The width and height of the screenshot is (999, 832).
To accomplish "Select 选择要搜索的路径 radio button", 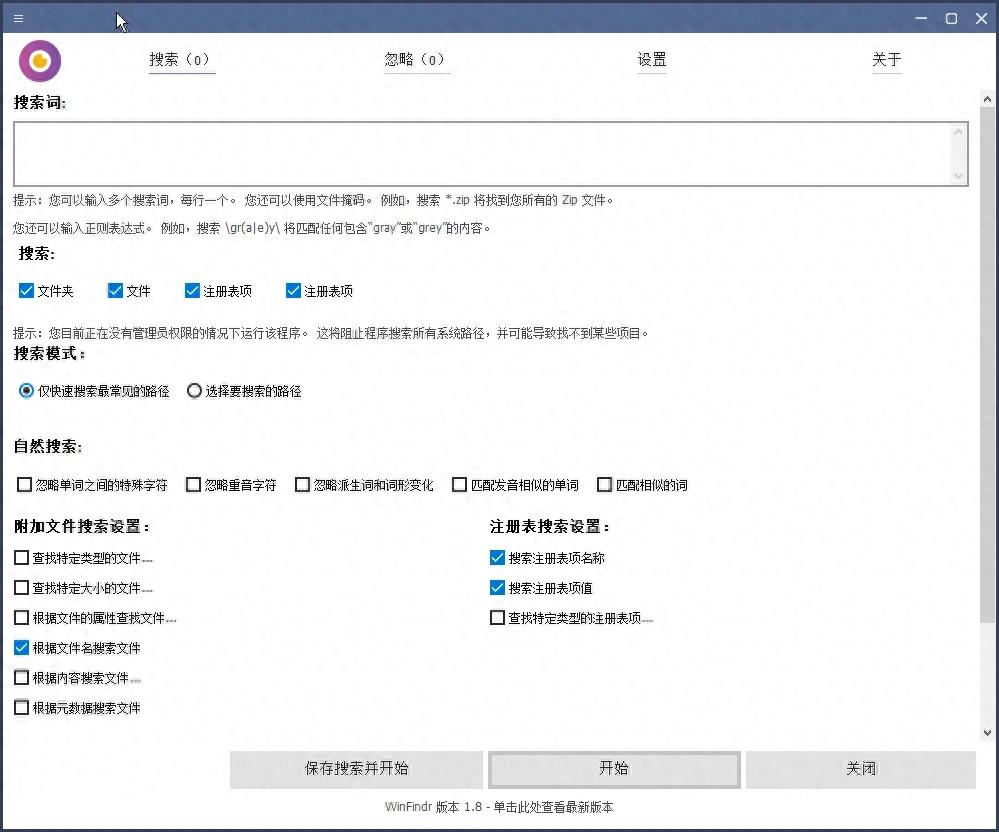I will coord(195,391).
